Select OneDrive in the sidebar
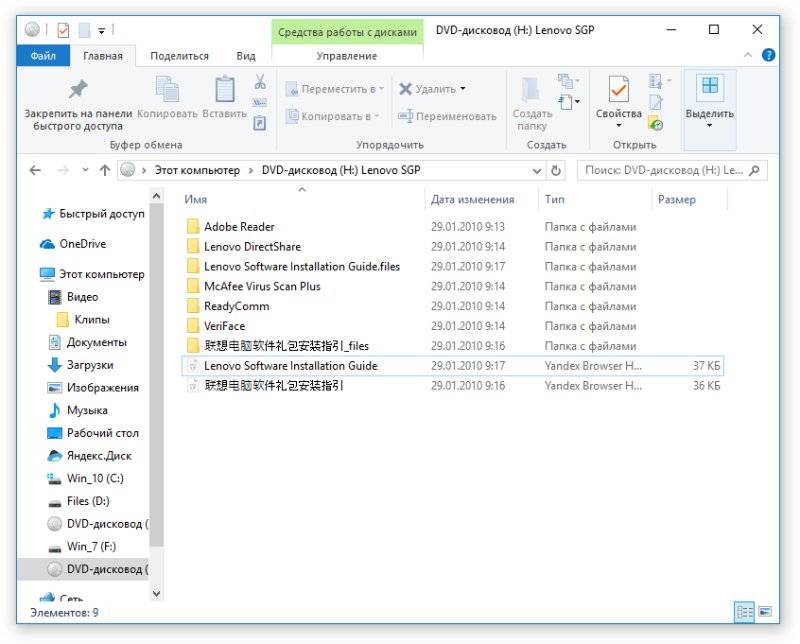 [73, 244]
